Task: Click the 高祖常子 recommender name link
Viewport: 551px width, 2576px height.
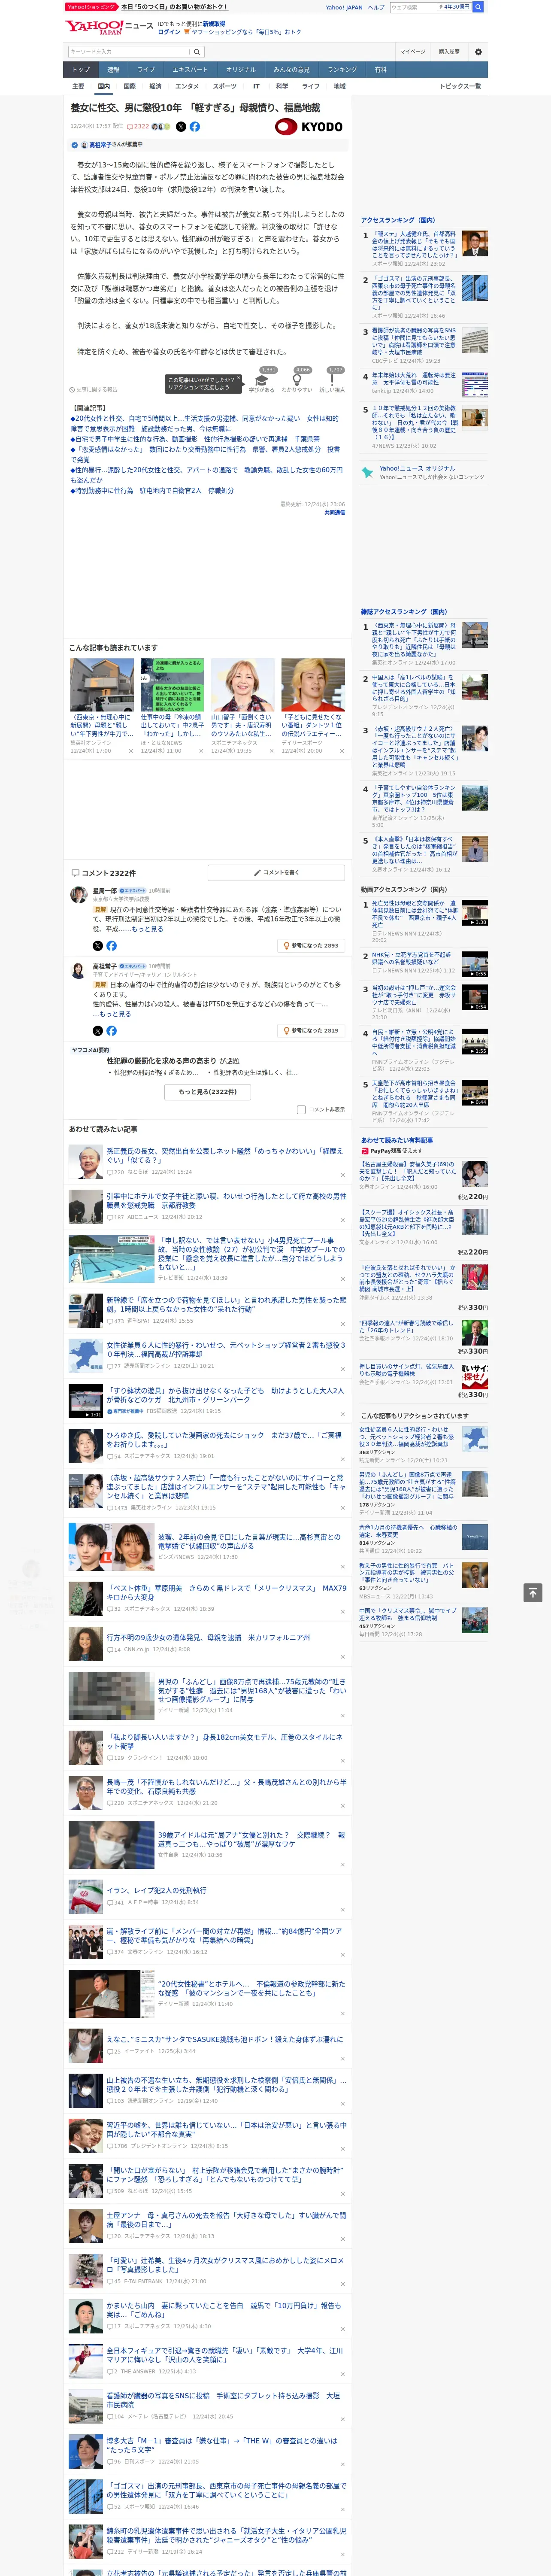Action: 100,145
